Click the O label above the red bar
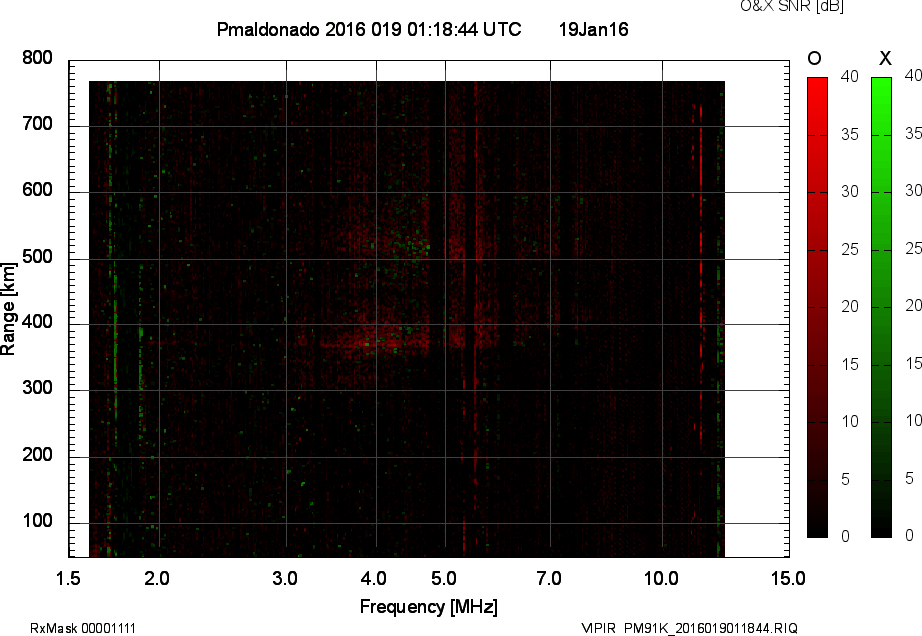 pyautogui.click(x=814, y=59)
